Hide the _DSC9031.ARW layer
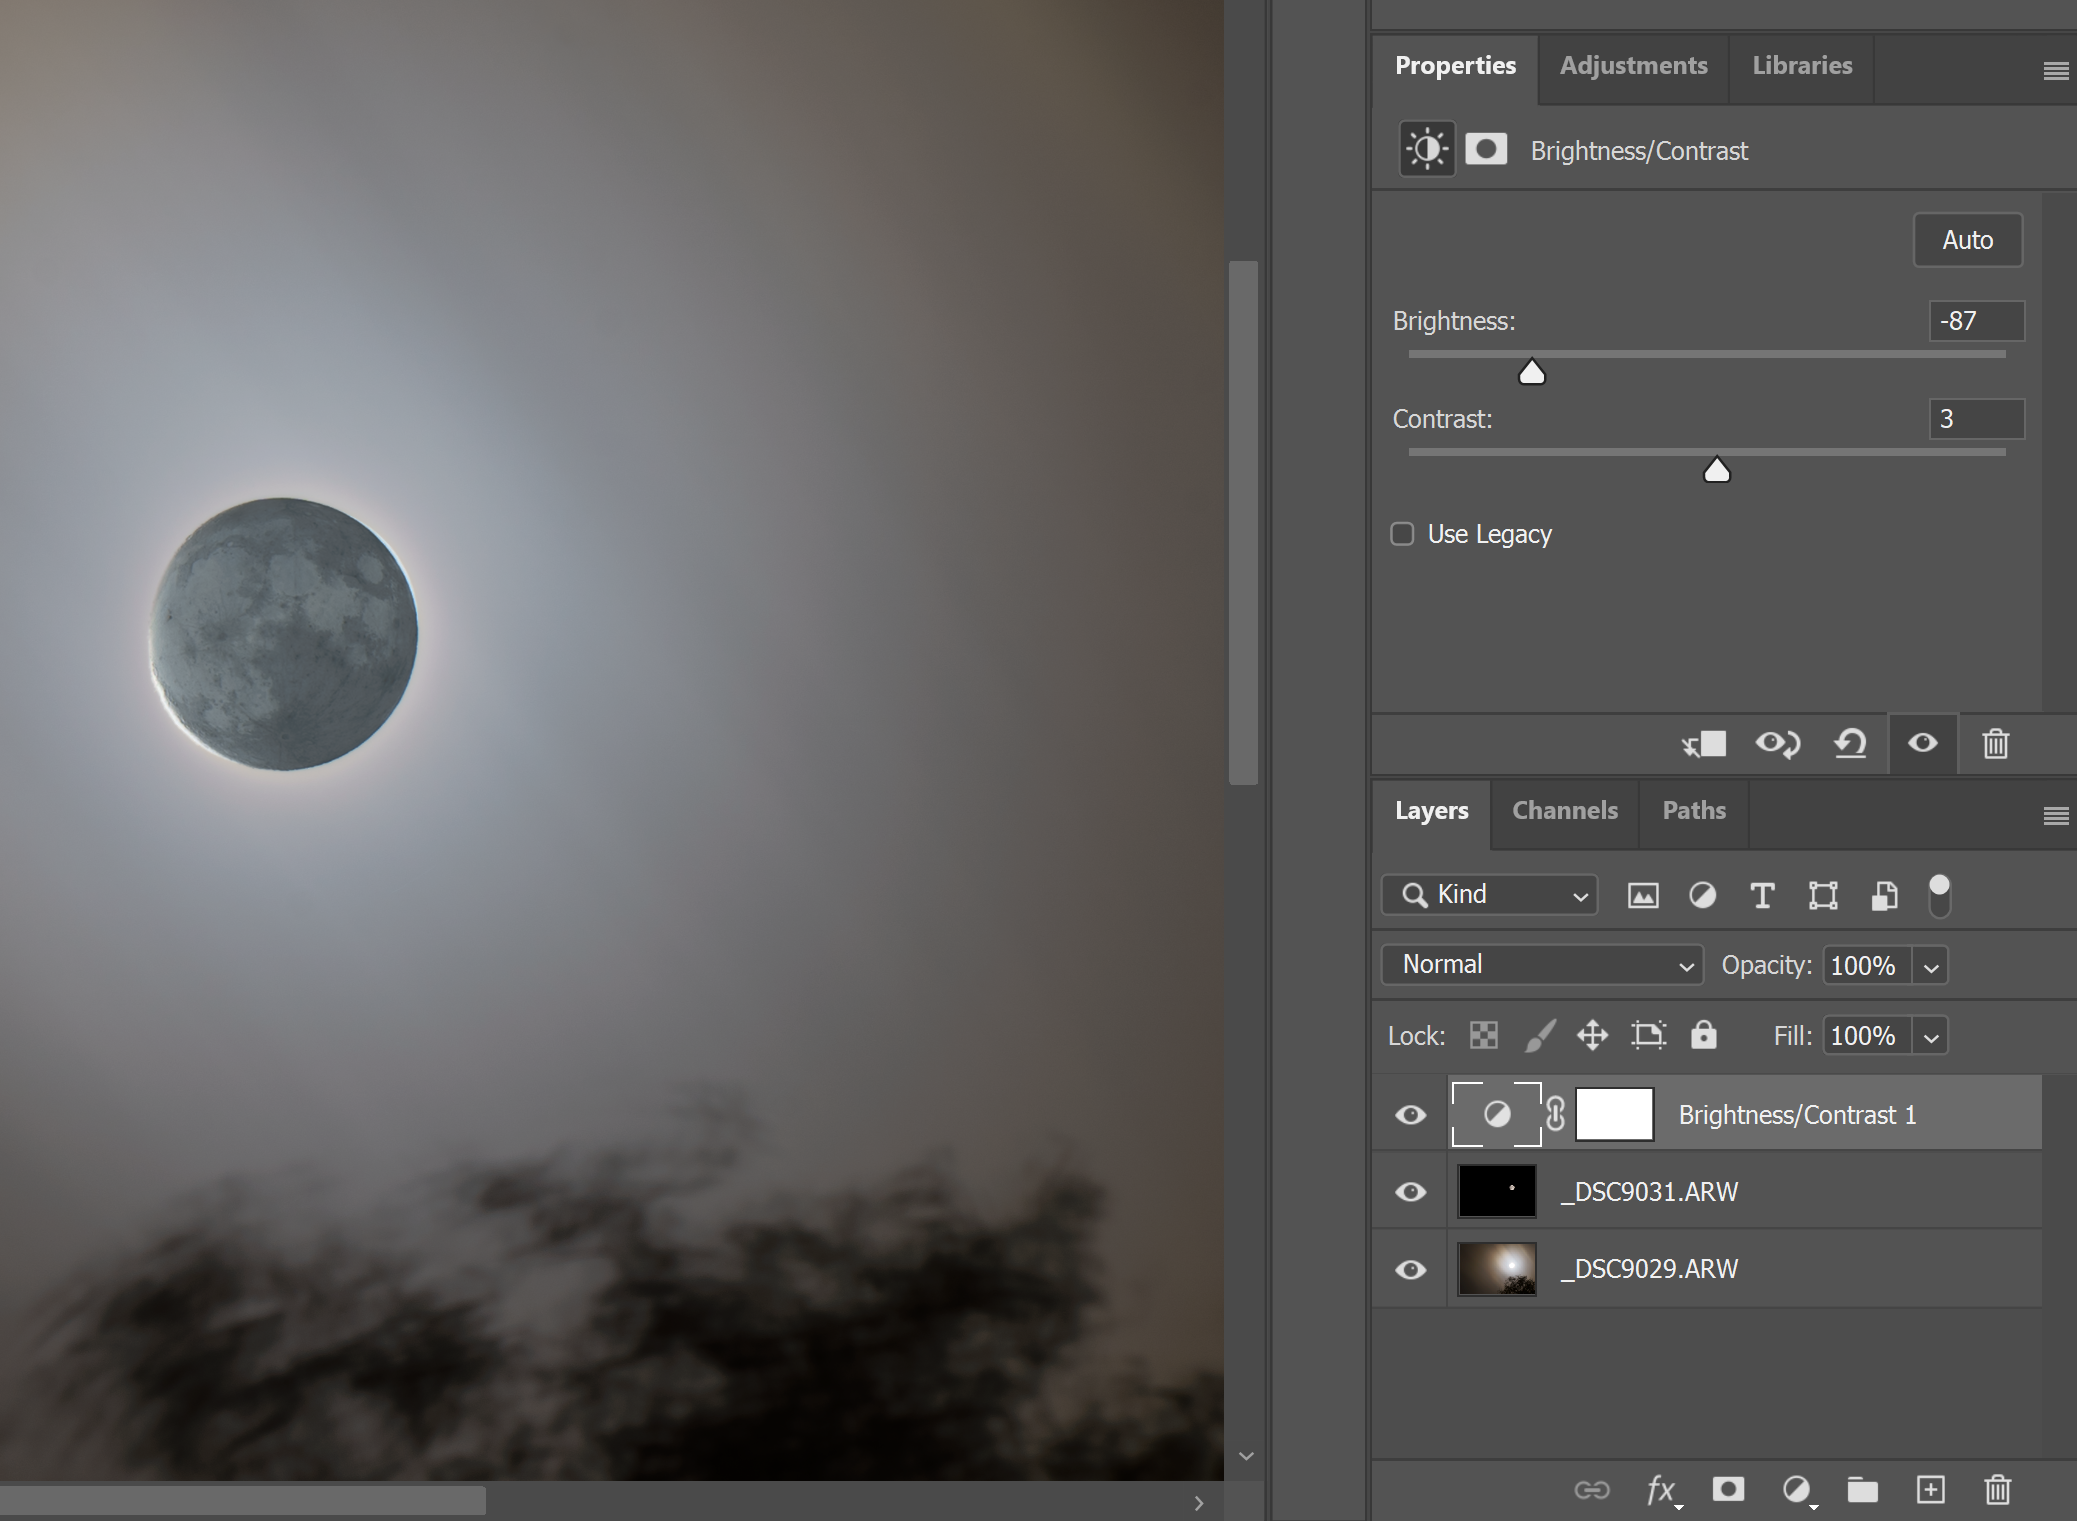This screenshot has width=2077, height=1521. (1411, 1191)
